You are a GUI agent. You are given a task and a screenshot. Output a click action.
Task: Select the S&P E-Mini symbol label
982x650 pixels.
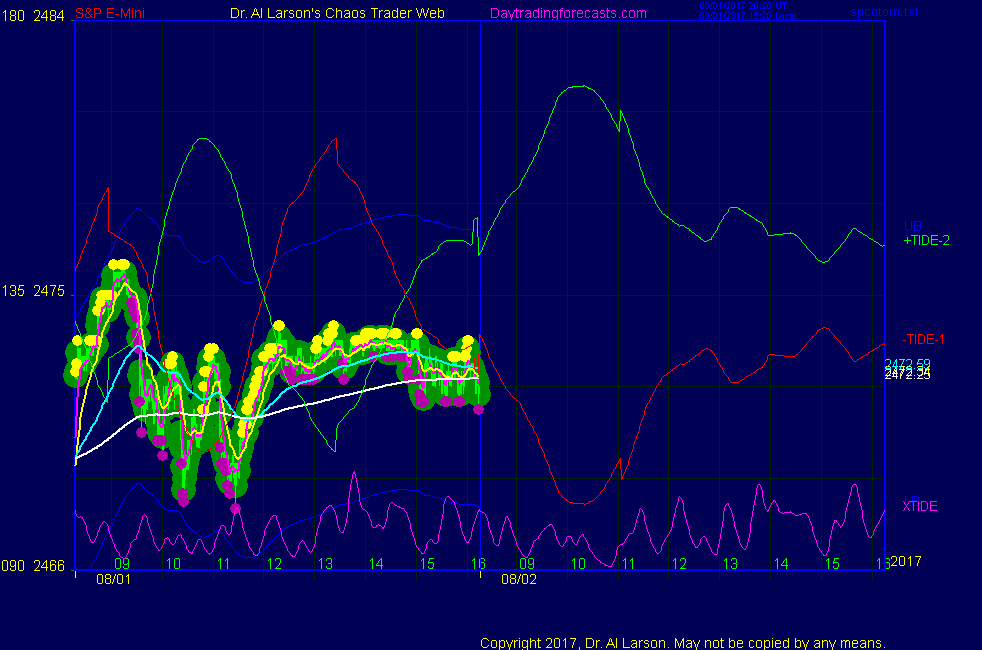[x=110, y=13]
